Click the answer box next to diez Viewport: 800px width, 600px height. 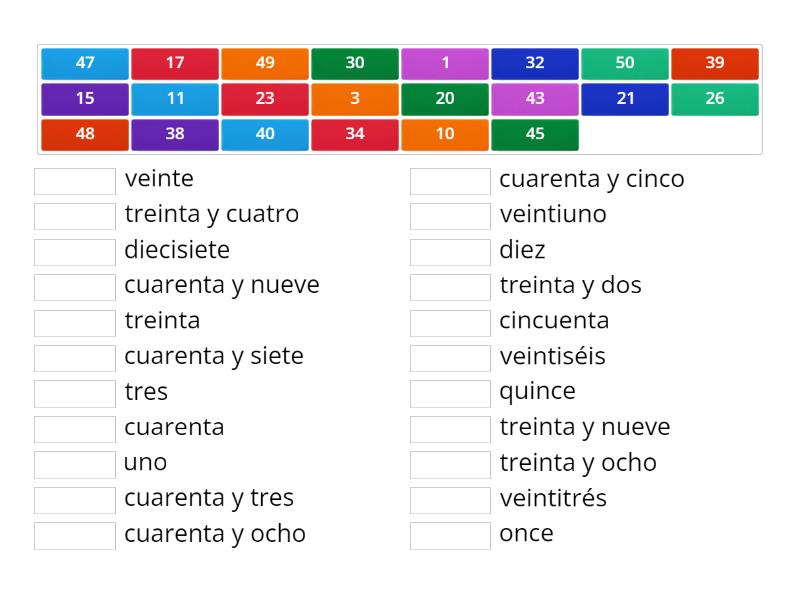[450, 251]
